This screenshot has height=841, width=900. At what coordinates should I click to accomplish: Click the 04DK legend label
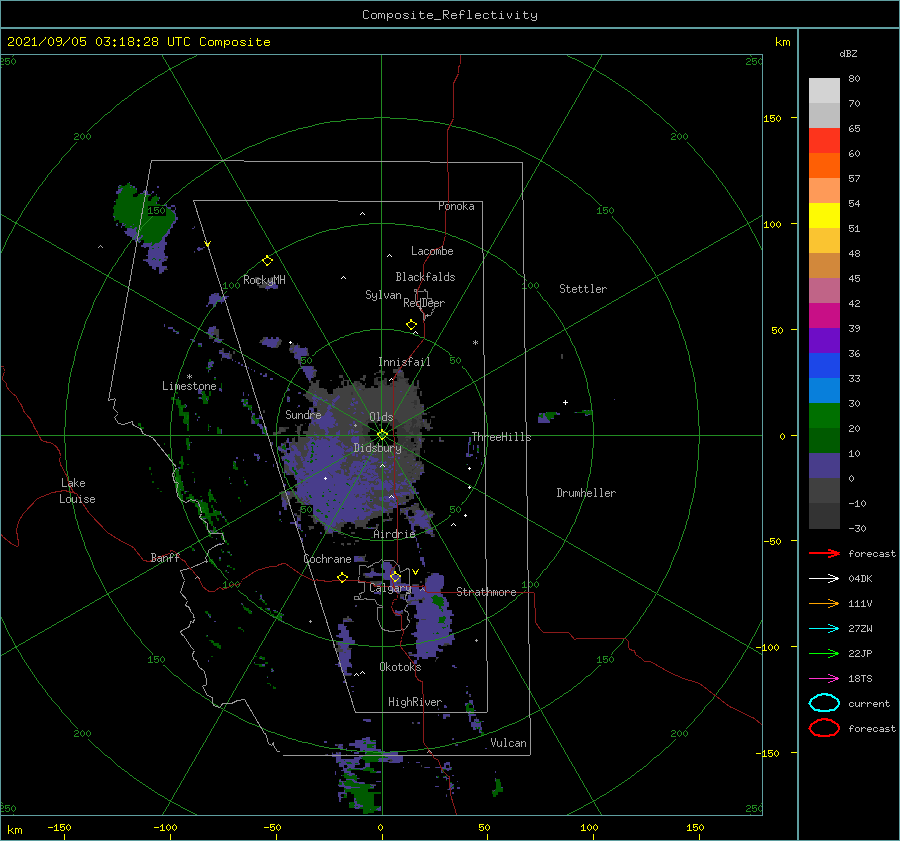pyautogui.click(x=860, y=578)
